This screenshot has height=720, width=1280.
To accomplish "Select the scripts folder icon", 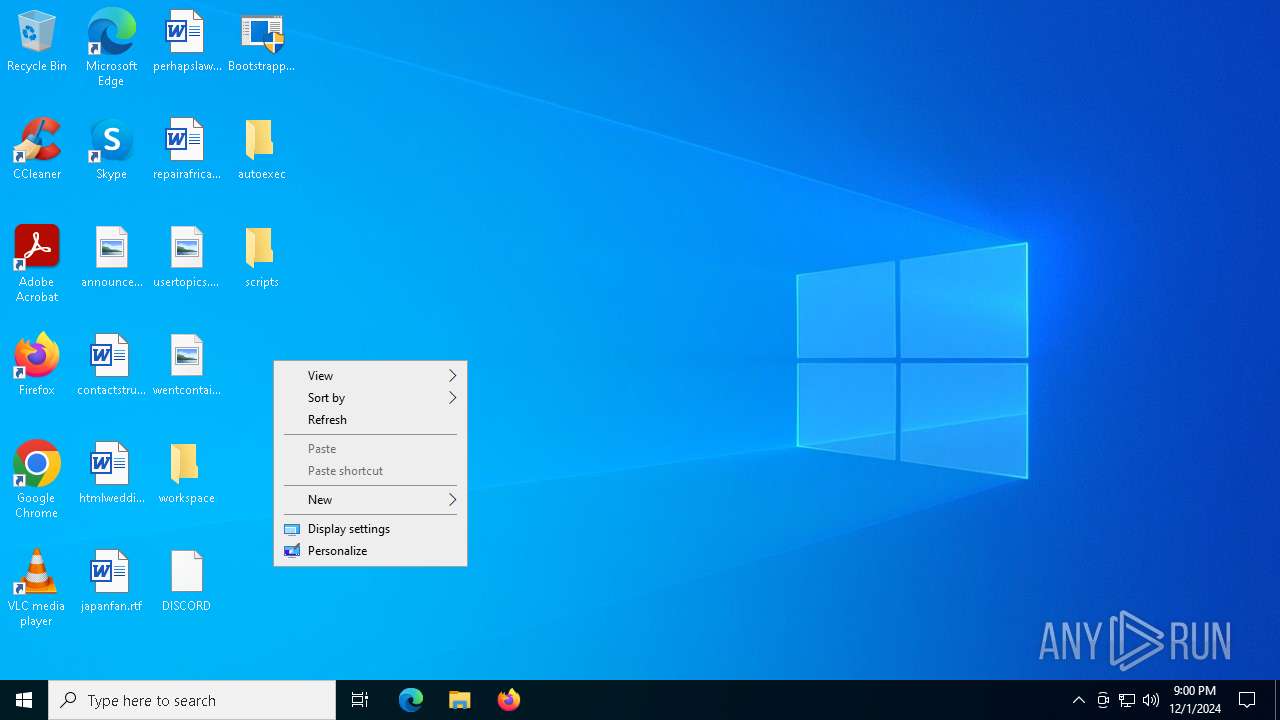I will [261, 258].
